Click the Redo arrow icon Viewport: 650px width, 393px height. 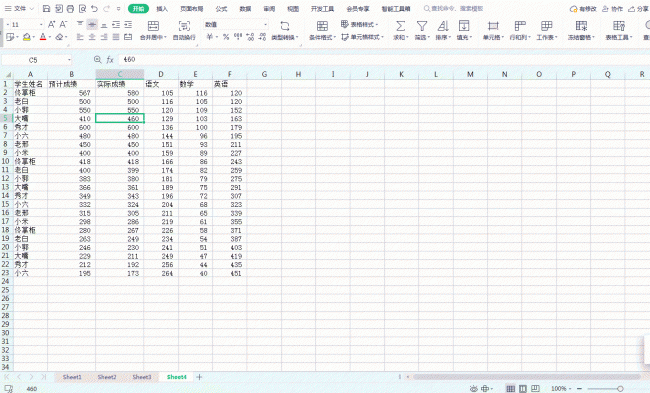tap(107, 9)
